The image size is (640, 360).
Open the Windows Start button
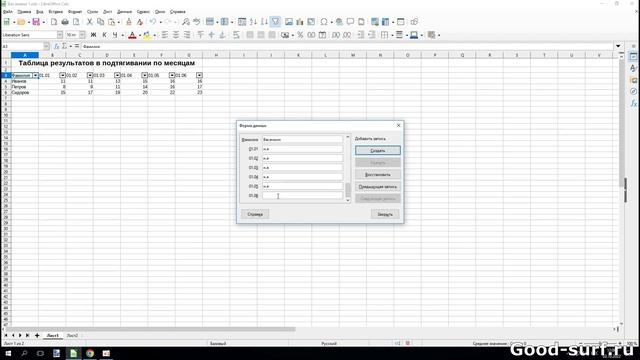tap(8, 353)
